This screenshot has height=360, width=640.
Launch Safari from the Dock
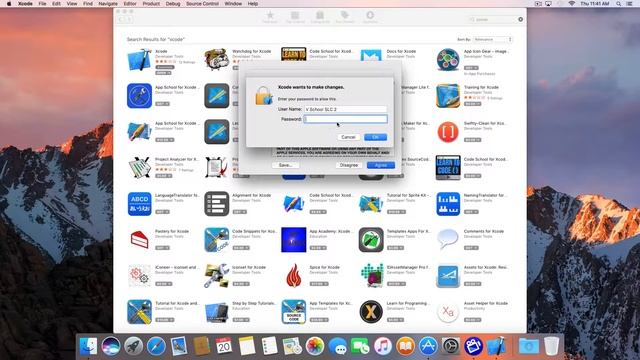[x=156, y=346]
